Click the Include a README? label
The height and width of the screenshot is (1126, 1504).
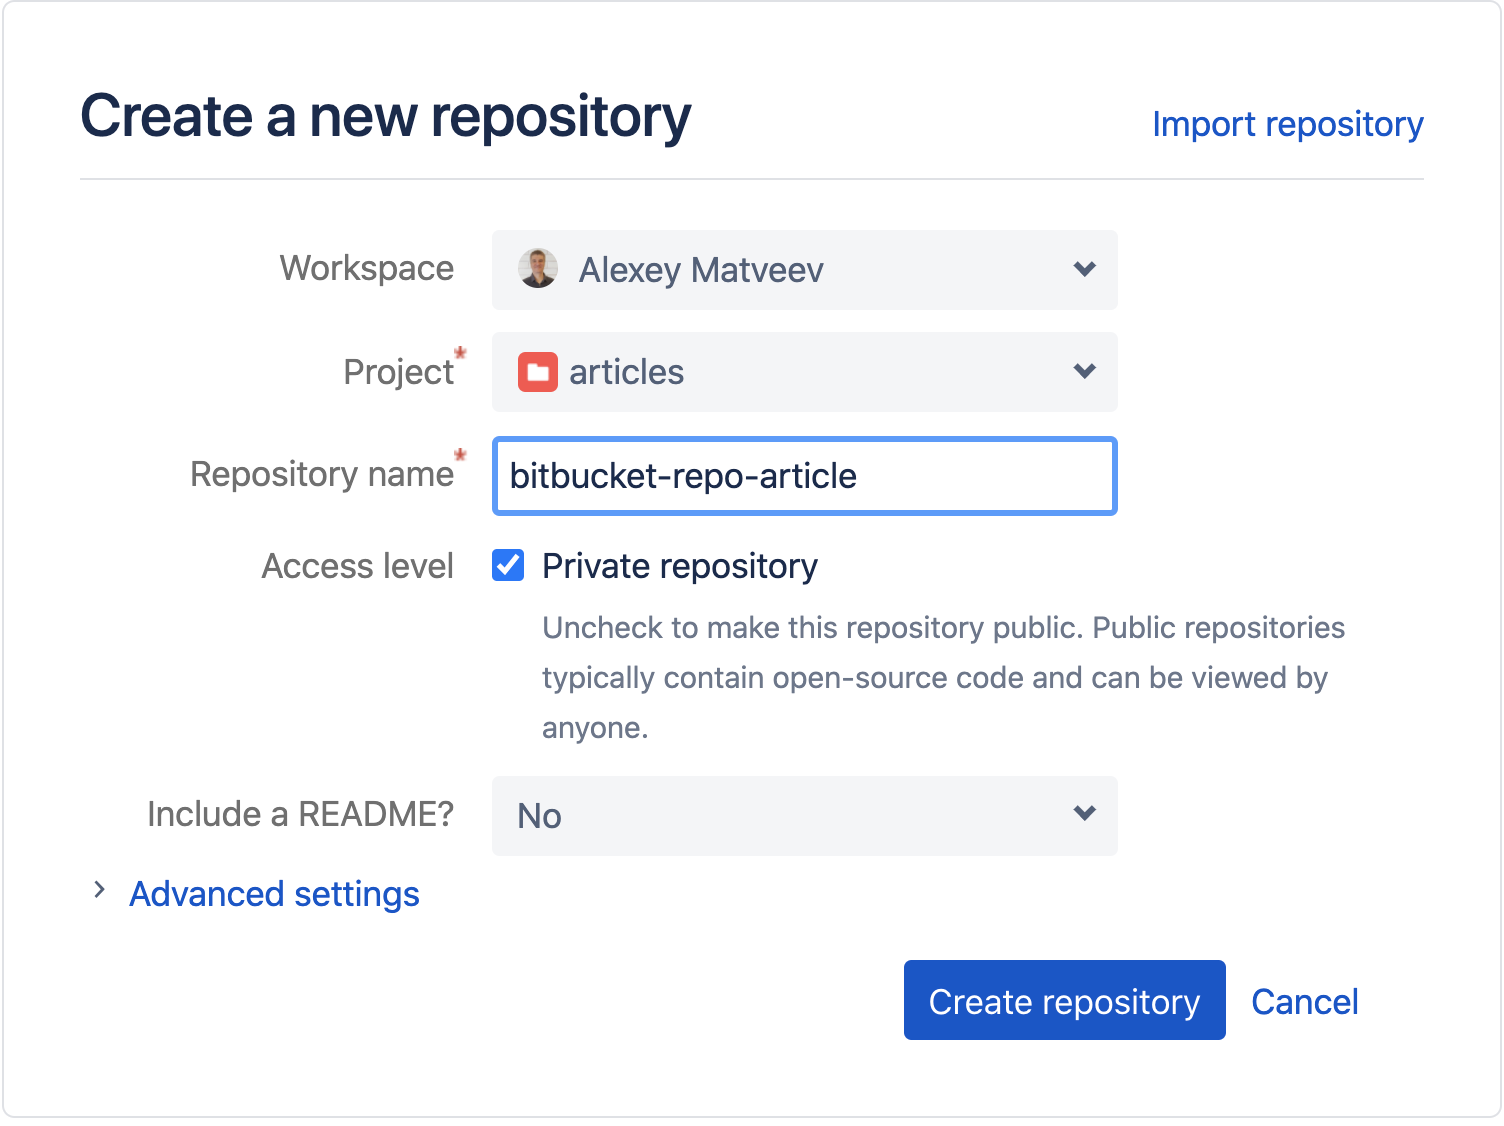[300, 814]
